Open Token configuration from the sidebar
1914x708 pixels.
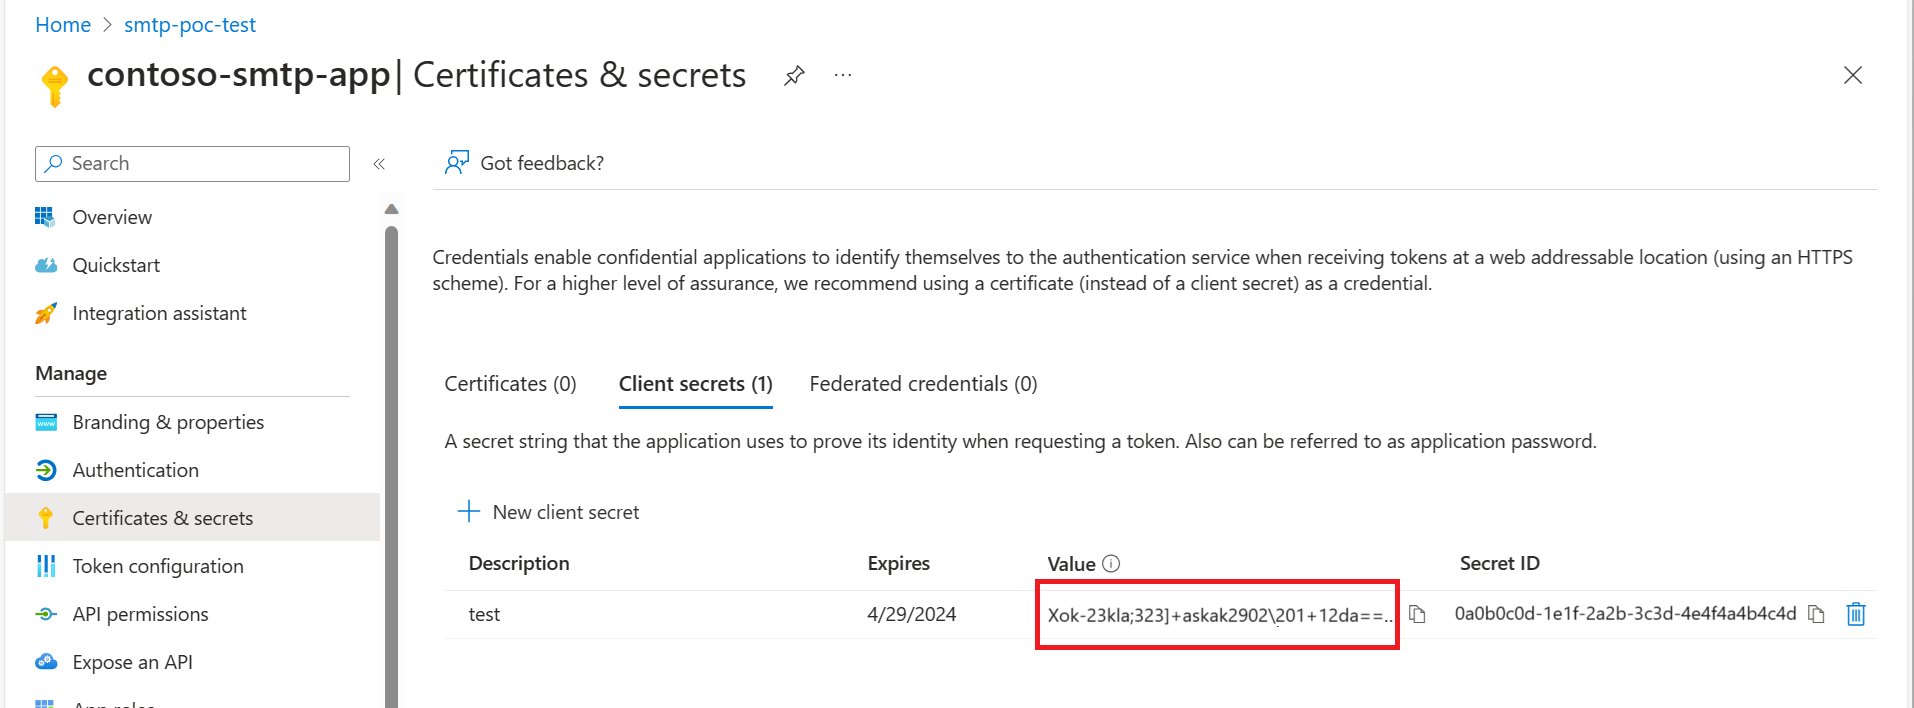coord(157,565)
